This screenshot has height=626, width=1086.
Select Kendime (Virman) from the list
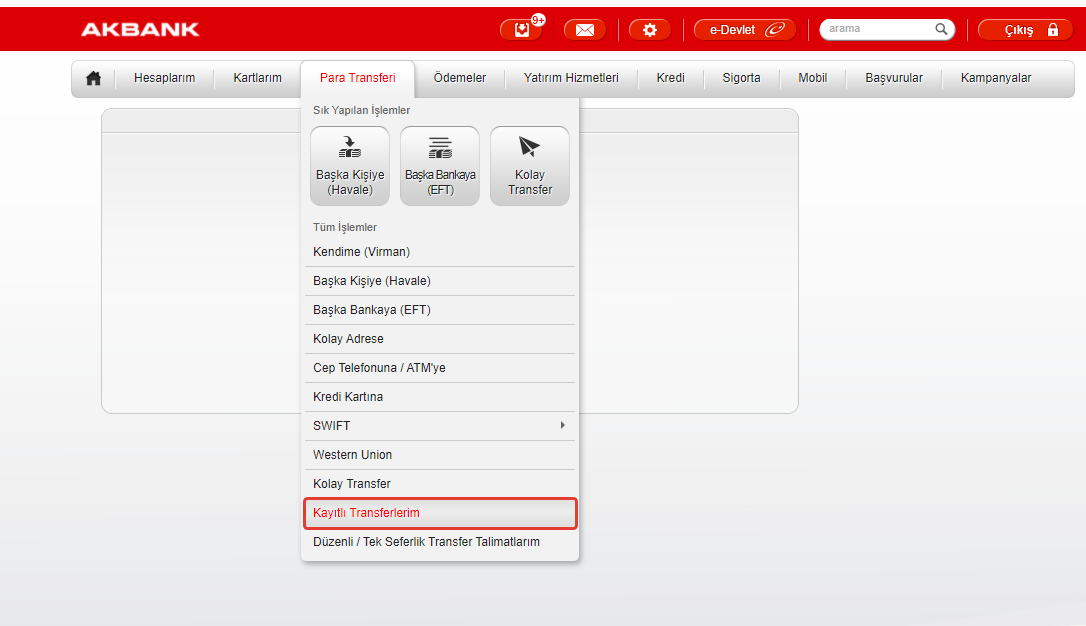pyautogui.click(x=440, y=252)
